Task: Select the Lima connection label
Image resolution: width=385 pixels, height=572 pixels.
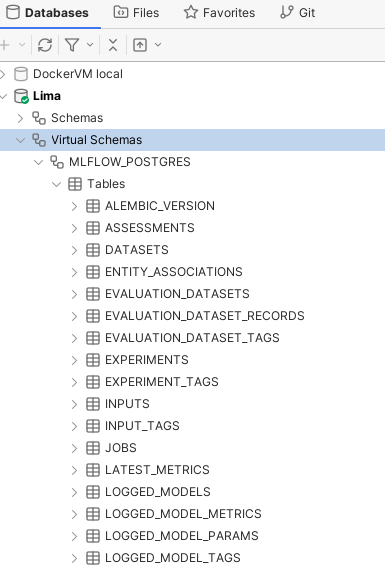Action: click(47, 96)
